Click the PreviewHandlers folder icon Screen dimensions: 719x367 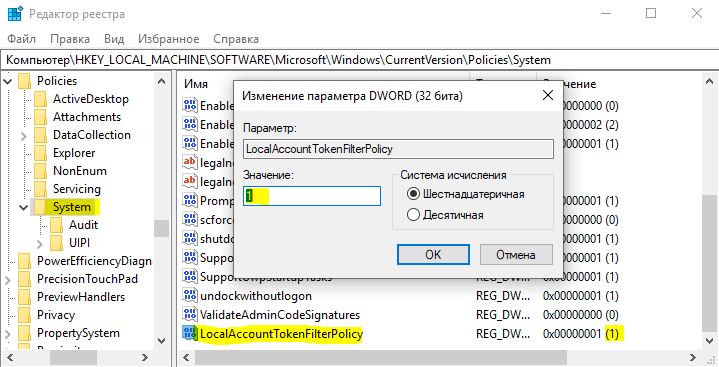click(x=24, y=297)
